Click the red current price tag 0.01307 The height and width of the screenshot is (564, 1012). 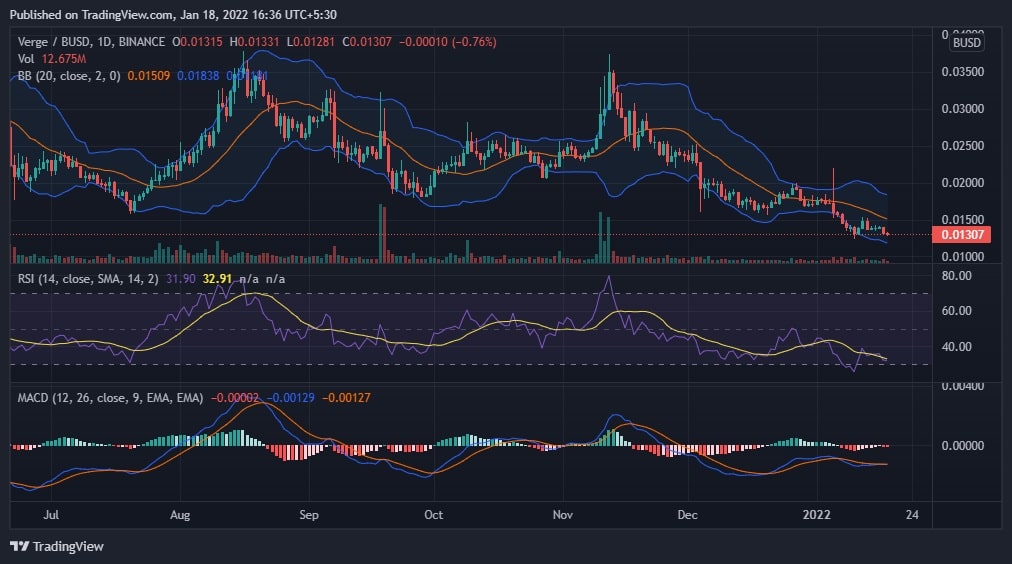click(962, 234)
